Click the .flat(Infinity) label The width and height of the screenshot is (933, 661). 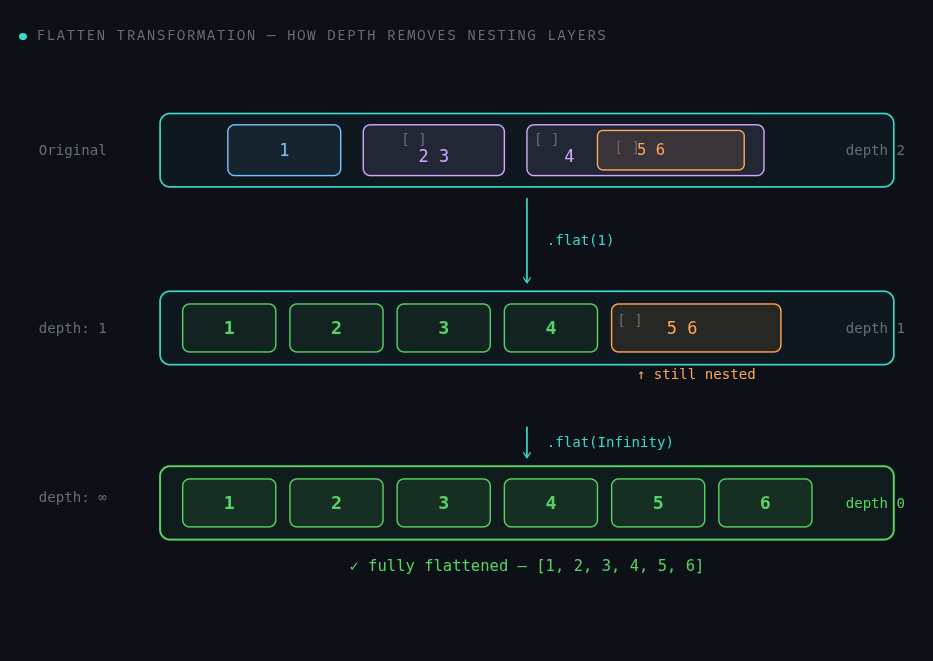(610, 442)
